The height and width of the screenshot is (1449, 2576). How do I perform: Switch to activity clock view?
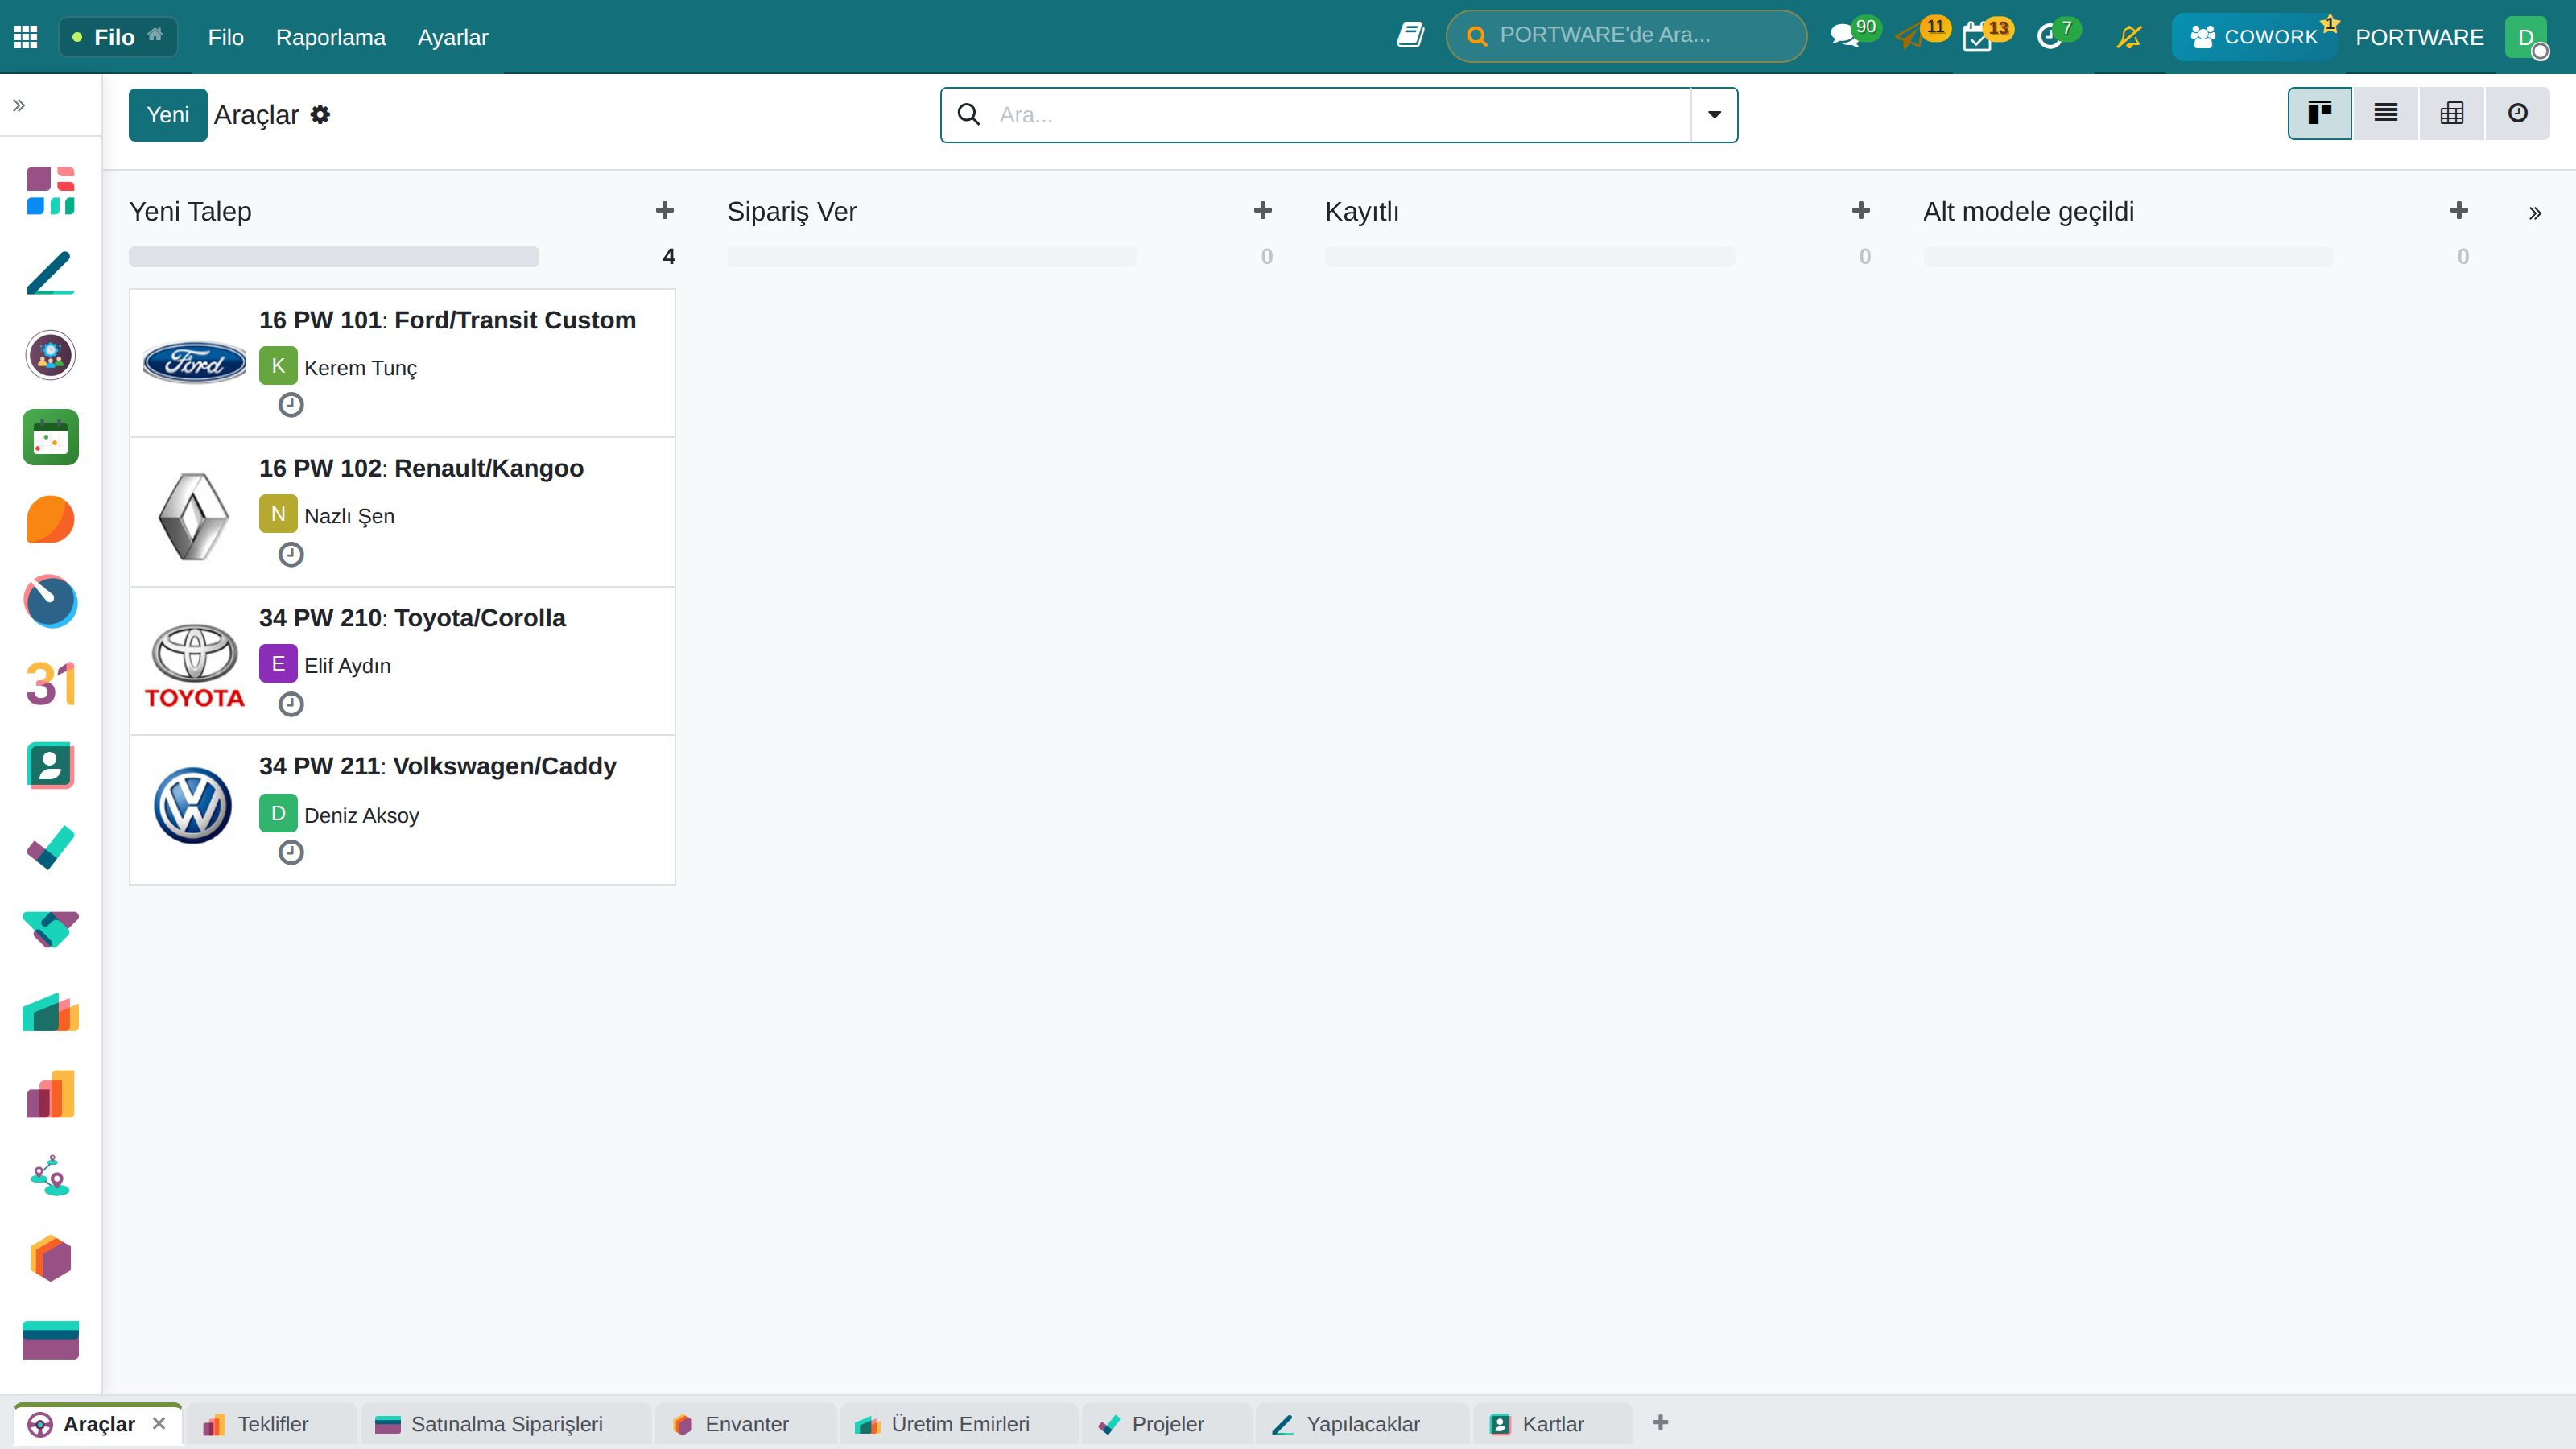(x=2518, y=113)
